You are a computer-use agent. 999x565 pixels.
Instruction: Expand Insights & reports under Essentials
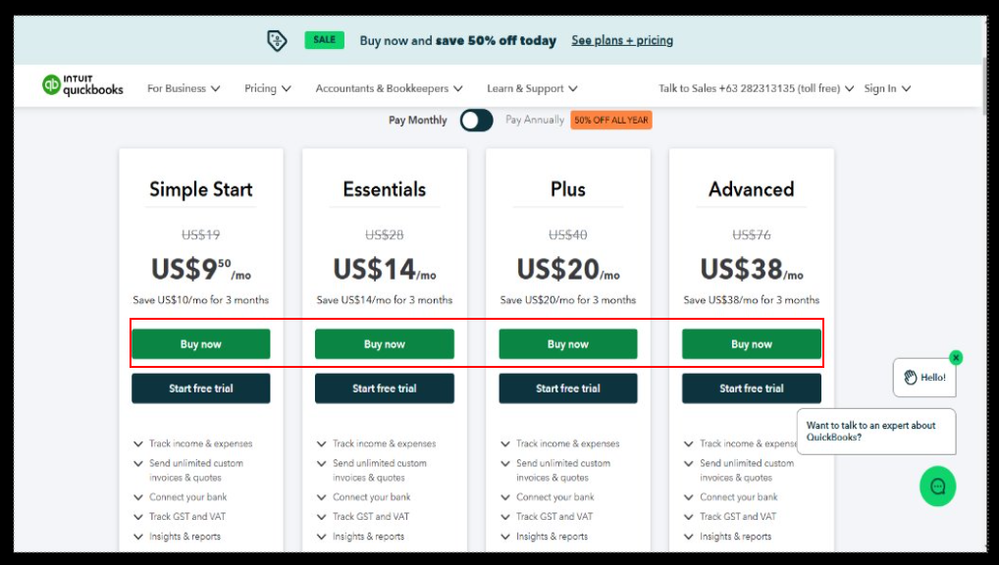[x=361, y=536]
